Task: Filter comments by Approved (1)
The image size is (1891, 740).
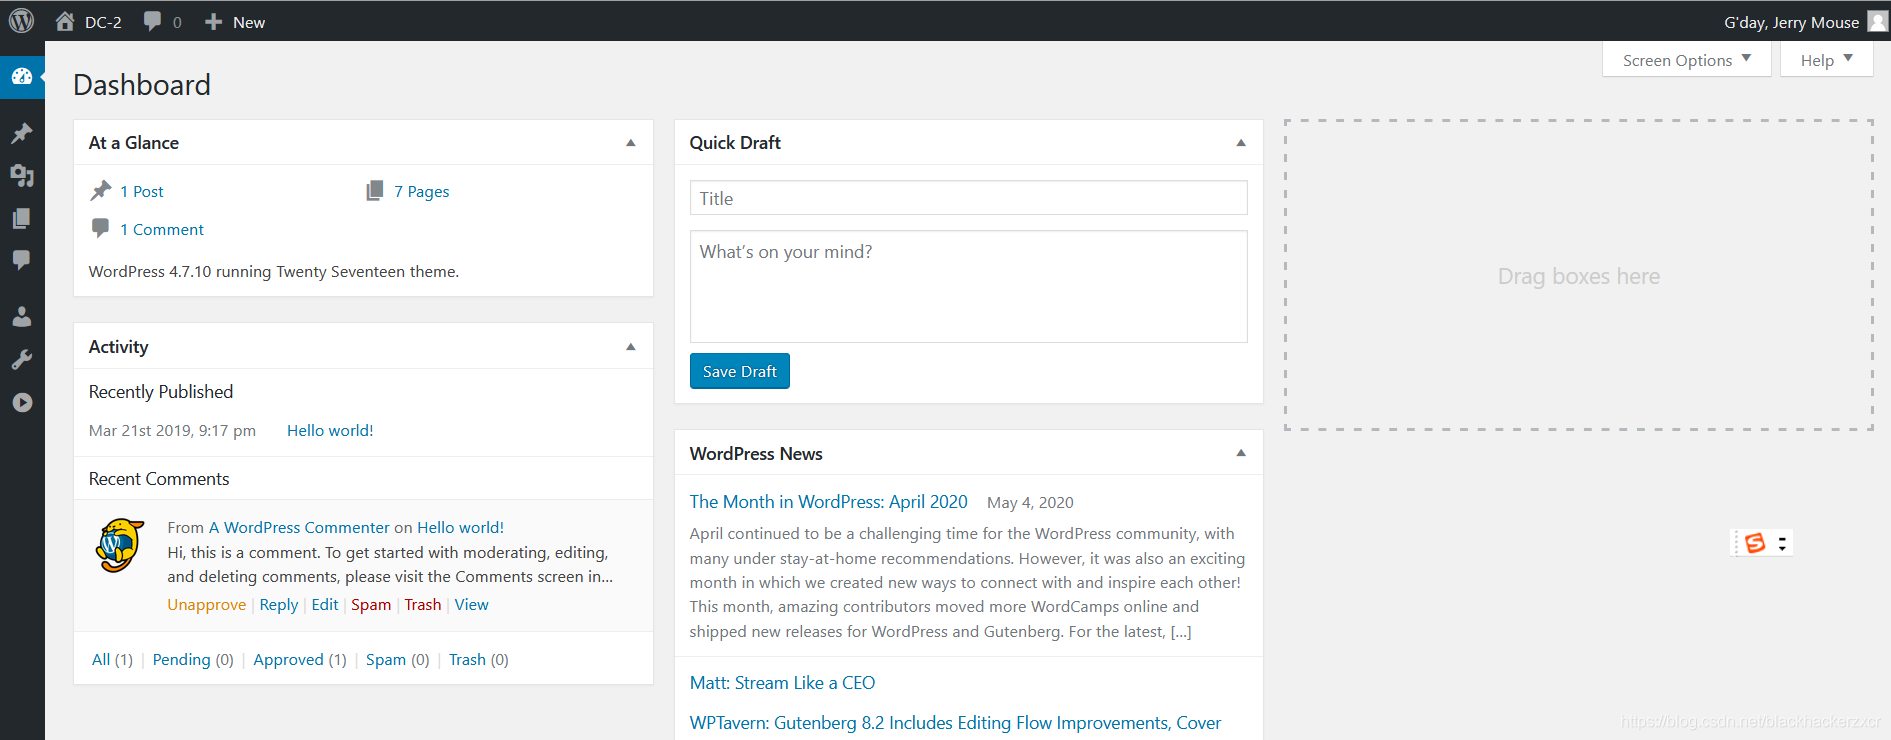Action: click(300, 659)
